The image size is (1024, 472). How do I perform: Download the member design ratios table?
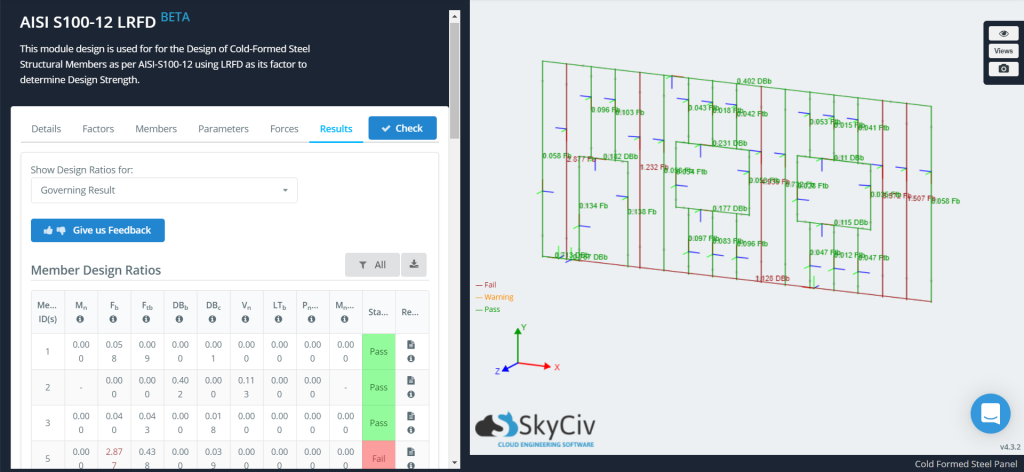414,264
